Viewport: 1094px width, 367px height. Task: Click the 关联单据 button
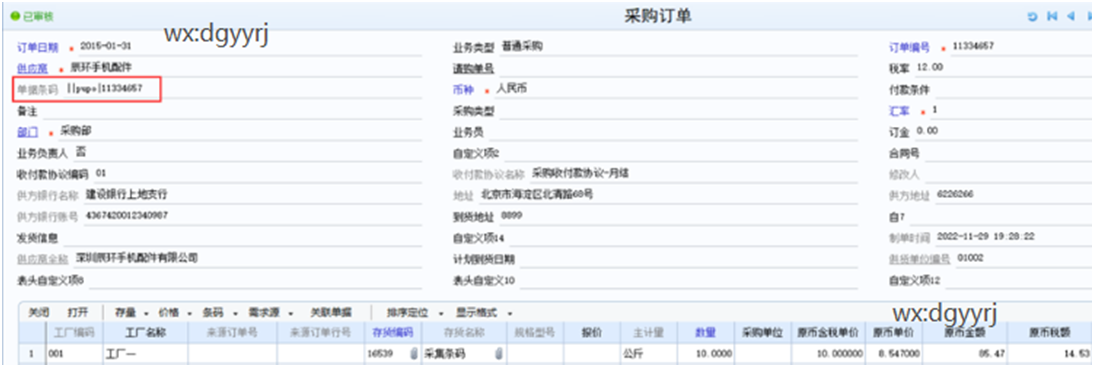pyautogui.click(x=331, y=313)
